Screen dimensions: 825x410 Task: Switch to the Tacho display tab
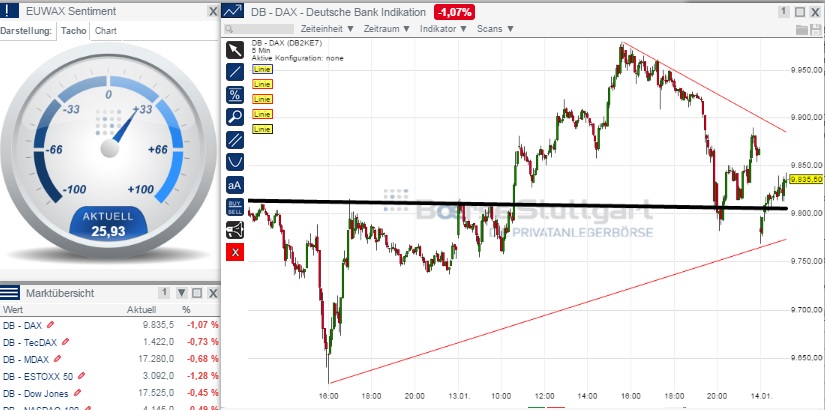pos(73,31)
